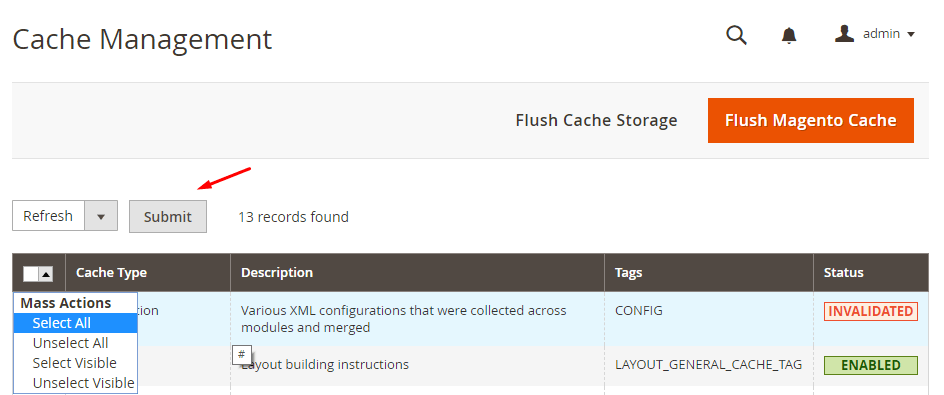
Task: Choose Select Visible from Mass Actions
Action: click(x=75, y=362)
